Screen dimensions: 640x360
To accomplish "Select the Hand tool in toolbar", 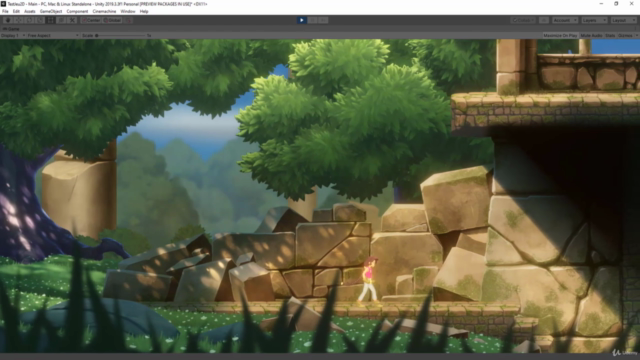I will pos(8,20).
